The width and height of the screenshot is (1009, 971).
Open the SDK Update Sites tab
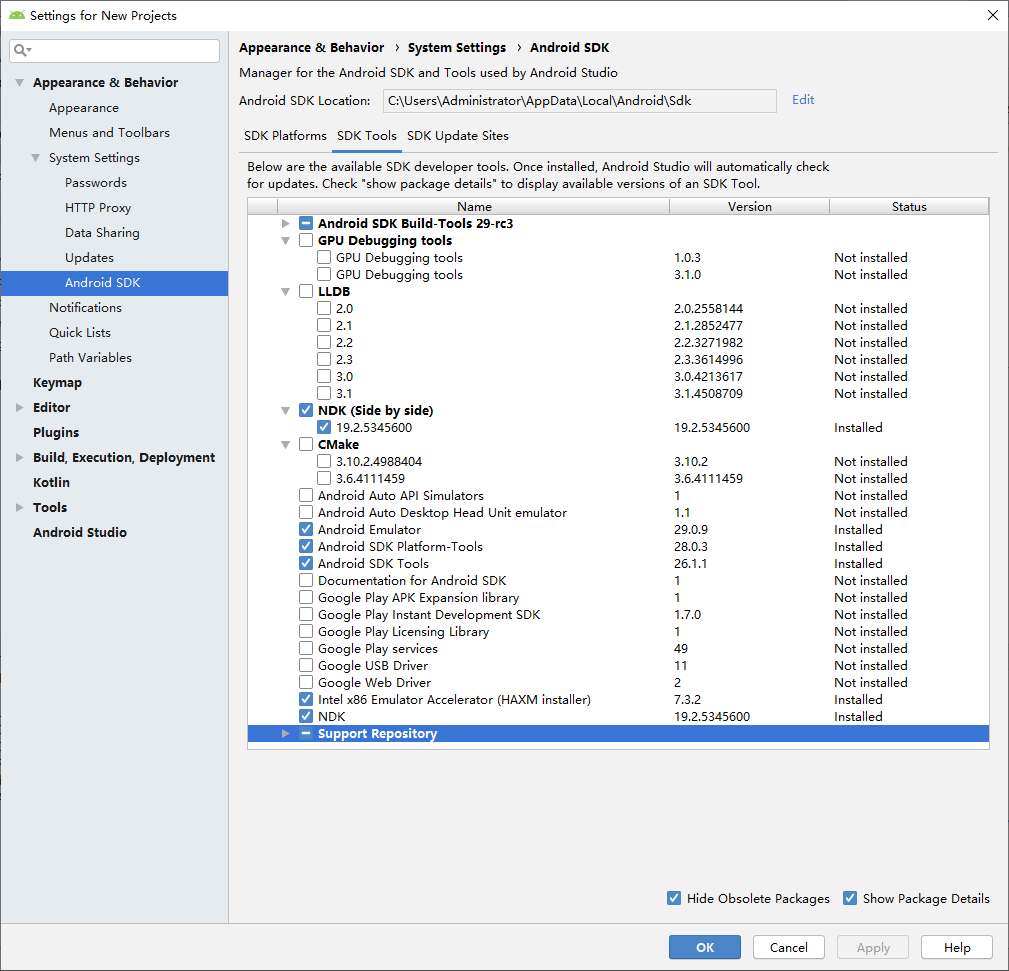(x=458, y=136)
